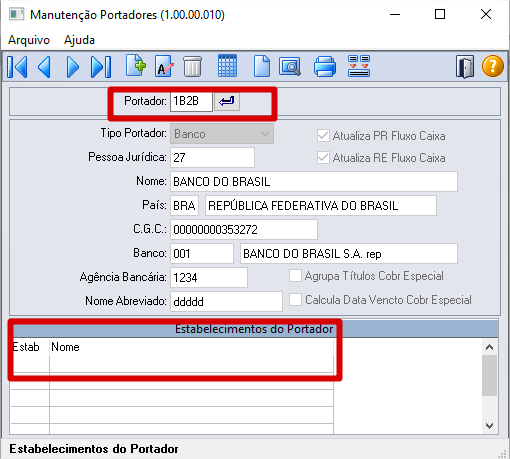Minimize the Manutenção Portadores window
This screenshot has height=459, width=510.
point(395,14)
